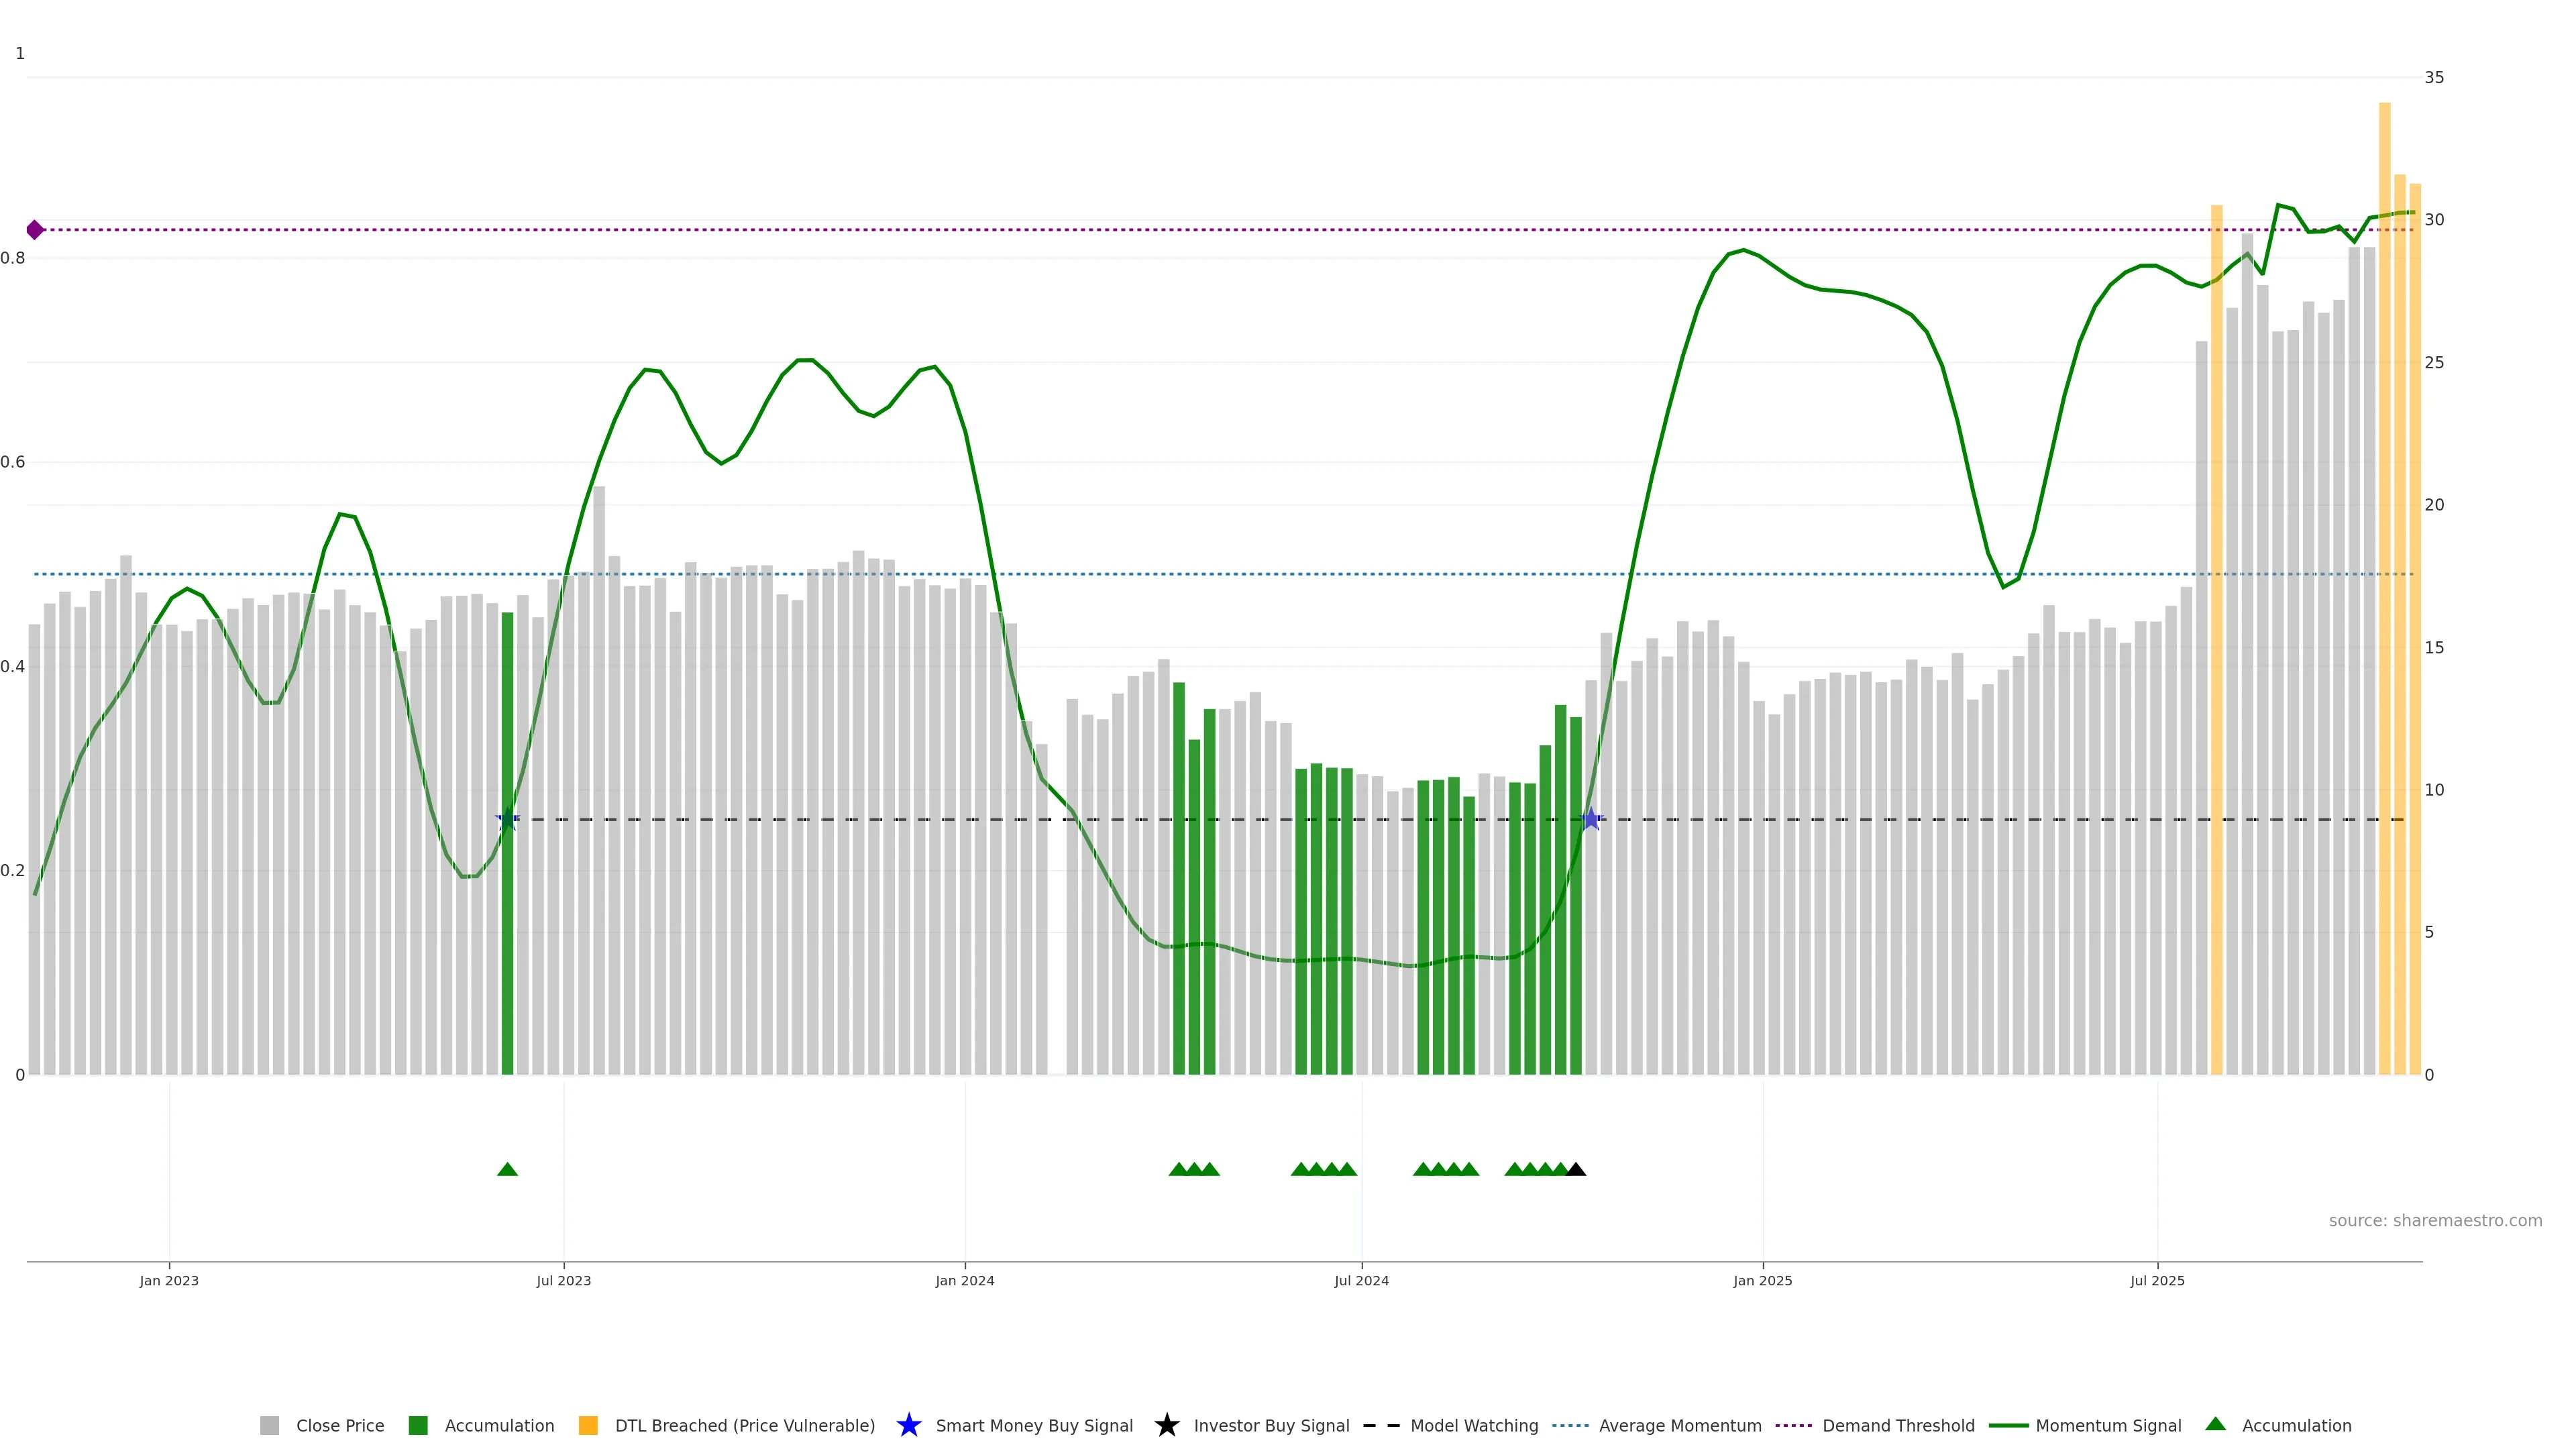Click the Jul 2025 axis label
Viewport: 2576px width, 1449px height.
(x=2157, y=1281)
